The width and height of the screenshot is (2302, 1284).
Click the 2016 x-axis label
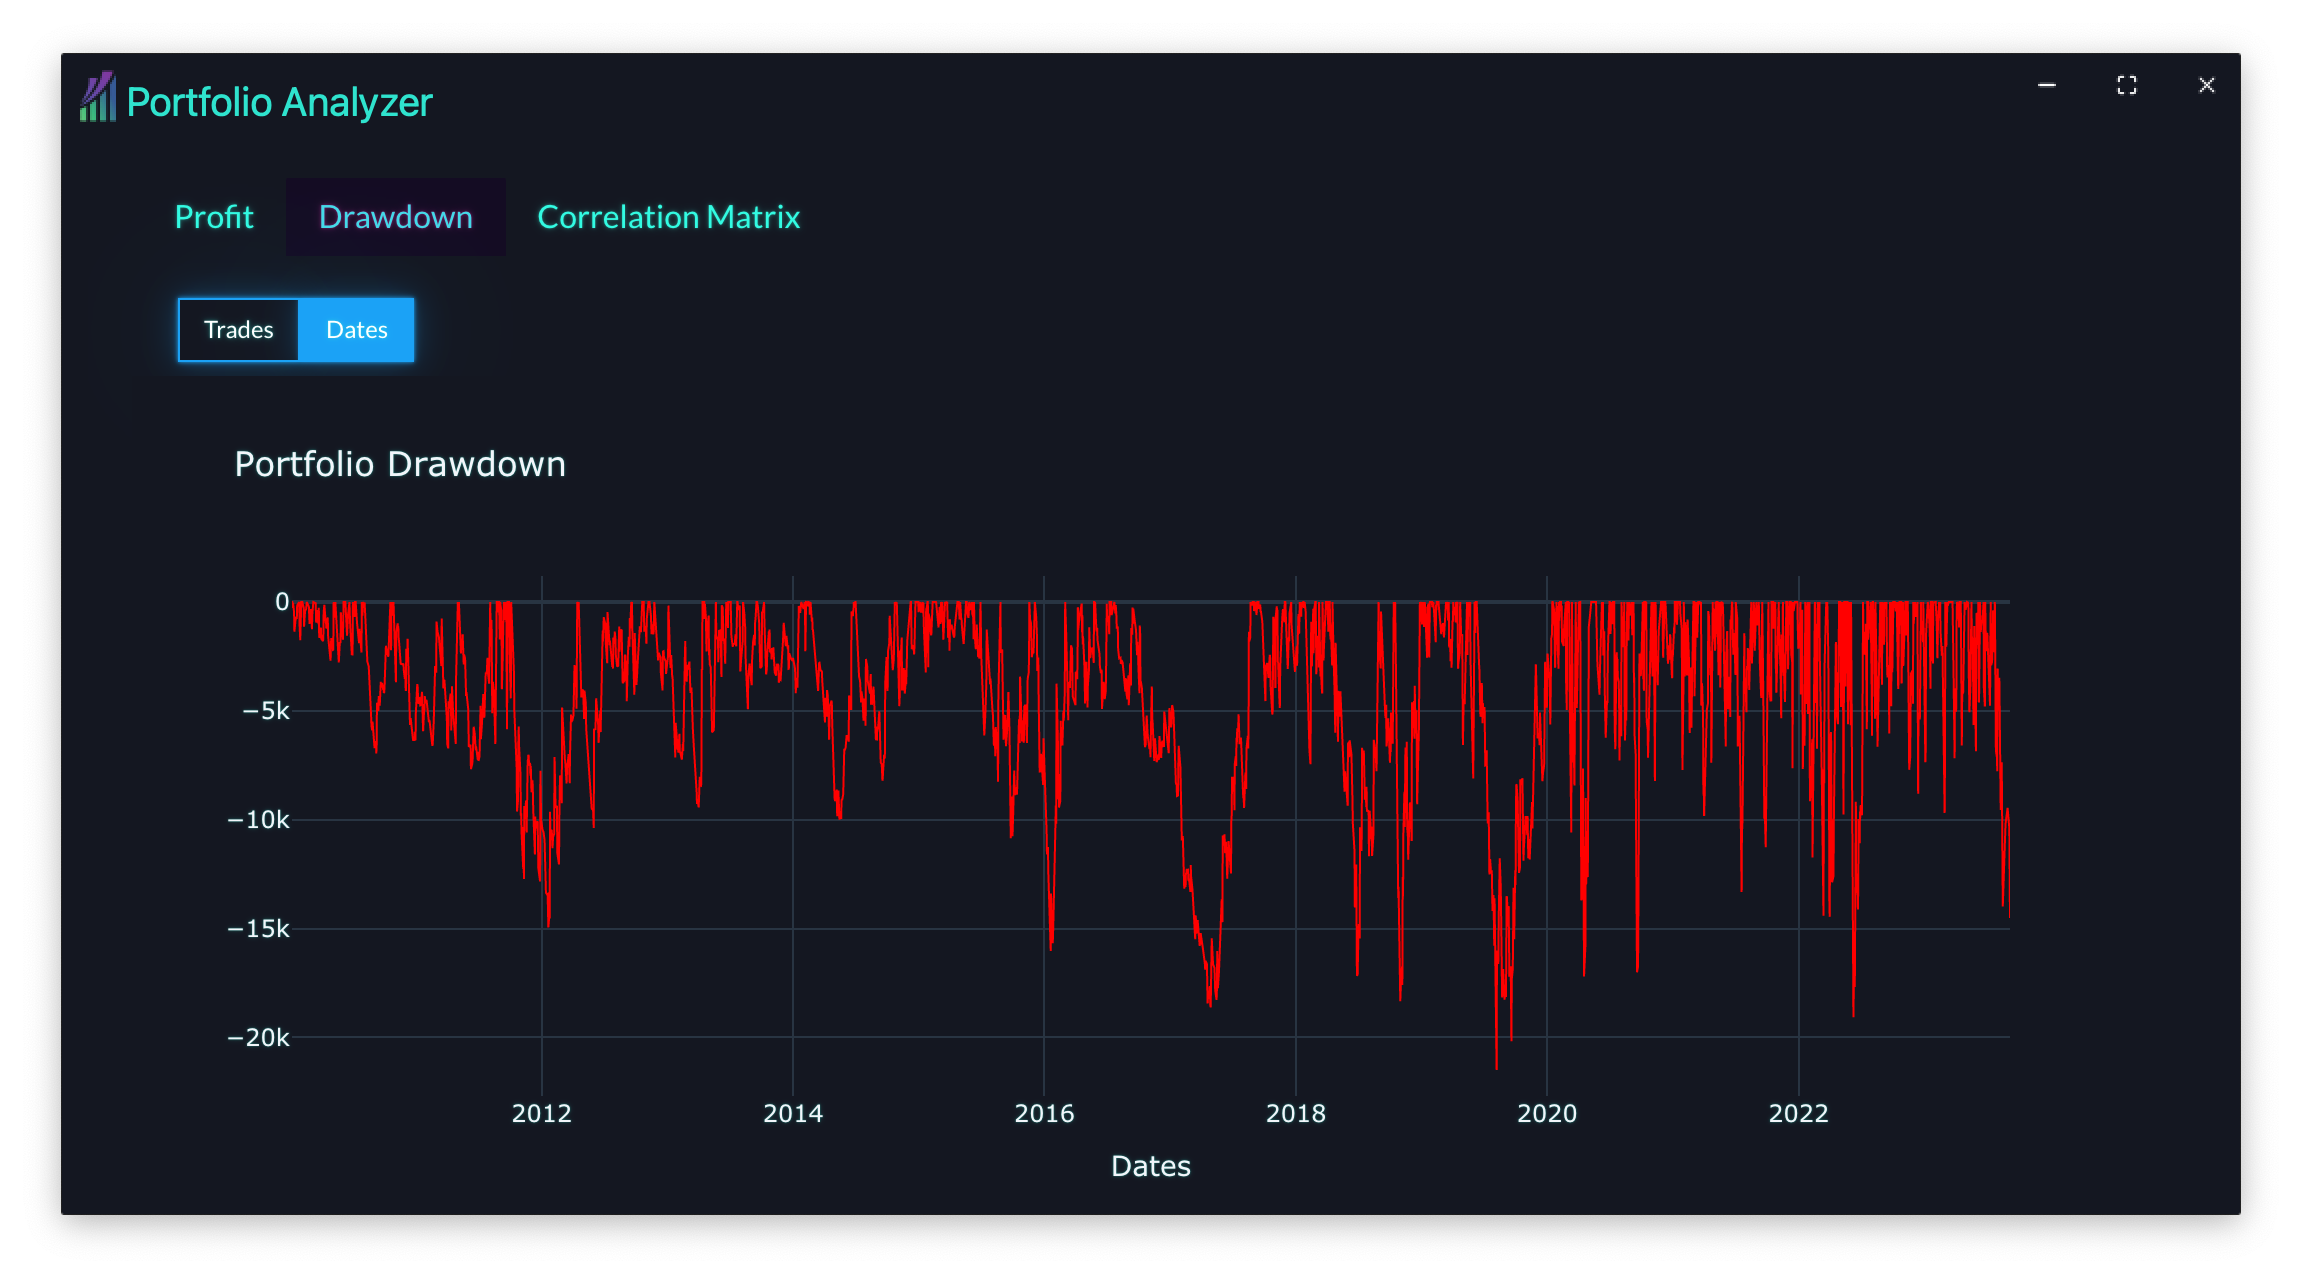pyautogui.click(x=1044, y=1113)
